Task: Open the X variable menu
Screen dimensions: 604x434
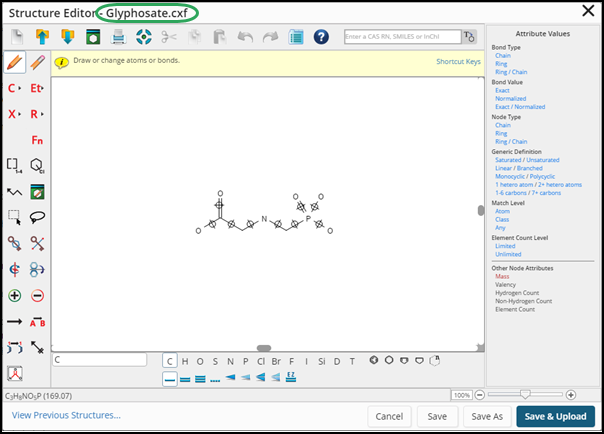Action: tap(15, 114)
